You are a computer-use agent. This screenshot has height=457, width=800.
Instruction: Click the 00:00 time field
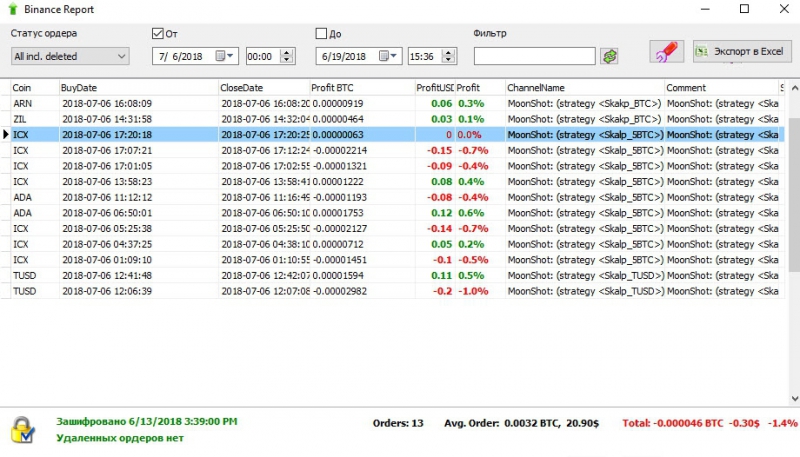263,56
